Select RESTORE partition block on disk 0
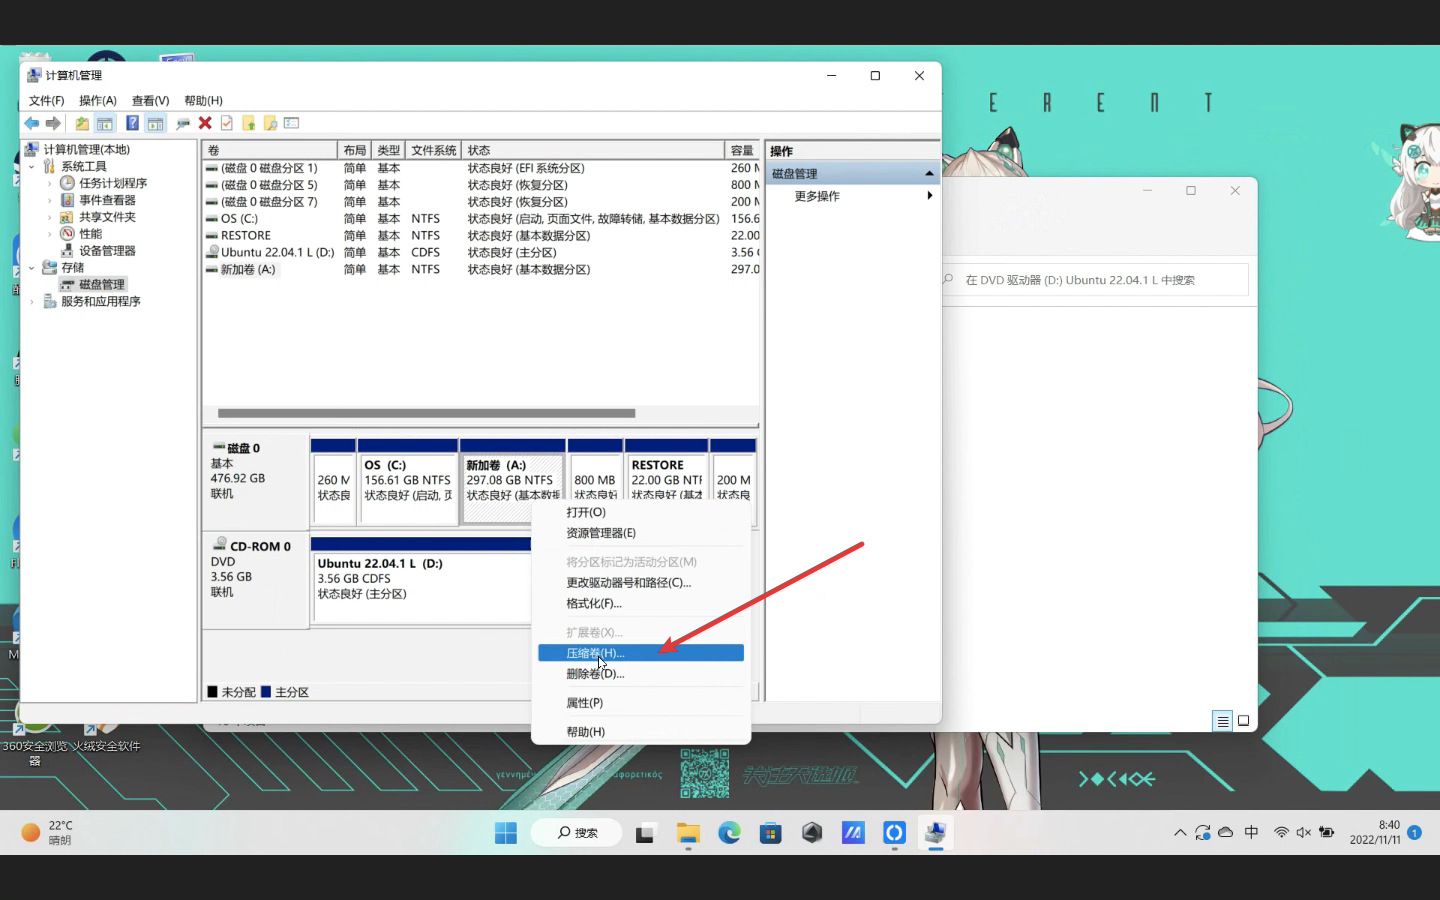The height and width of the screenshot is (900, 1440). [666, 480]
